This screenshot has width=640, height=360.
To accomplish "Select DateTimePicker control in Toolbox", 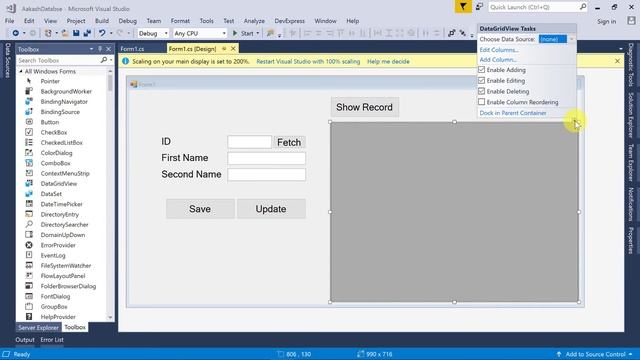I will point(62,204).
